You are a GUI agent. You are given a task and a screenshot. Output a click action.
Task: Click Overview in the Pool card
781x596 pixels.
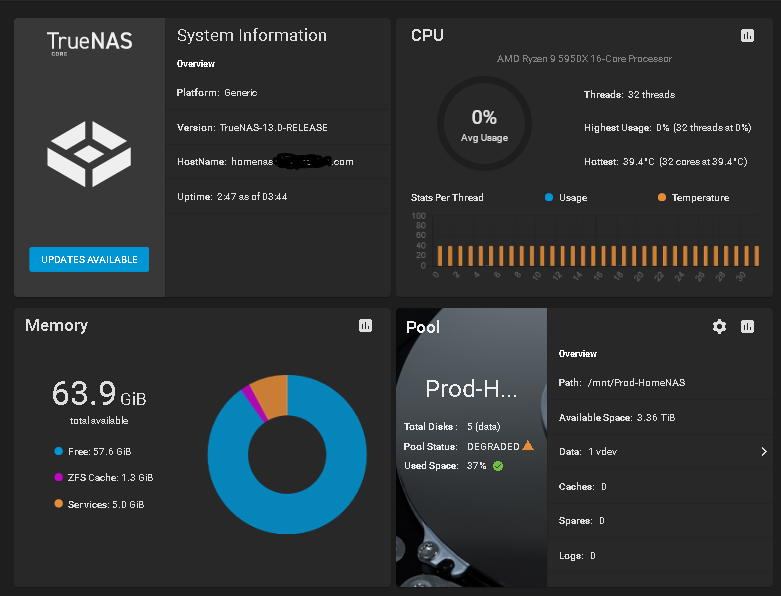(x=577, y=354)
